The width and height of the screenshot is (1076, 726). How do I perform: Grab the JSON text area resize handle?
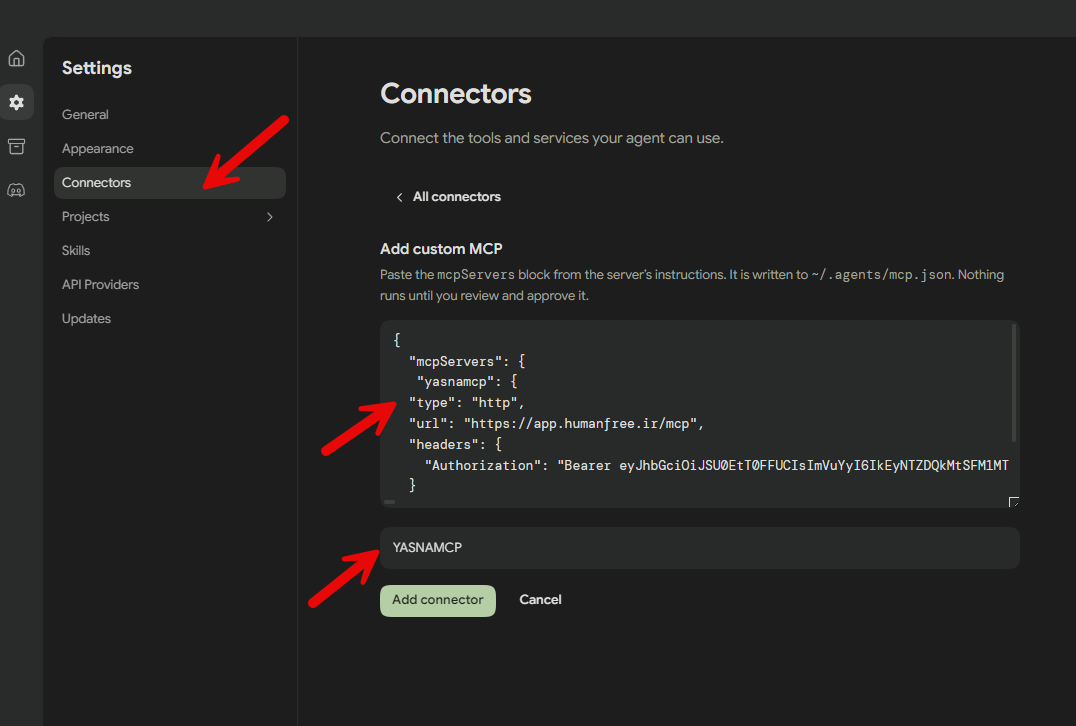tap(1014, 502)
